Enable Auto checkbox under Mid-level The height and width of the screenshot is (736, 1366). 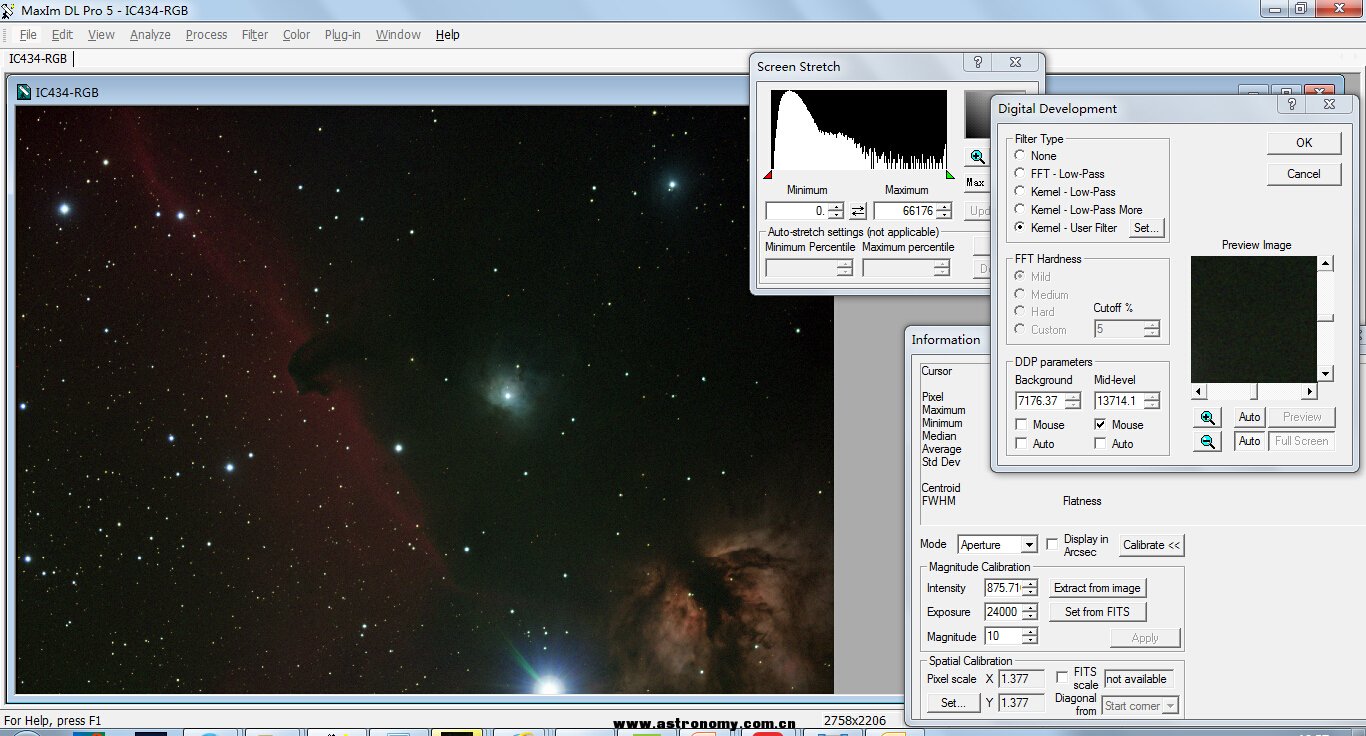1100,444
